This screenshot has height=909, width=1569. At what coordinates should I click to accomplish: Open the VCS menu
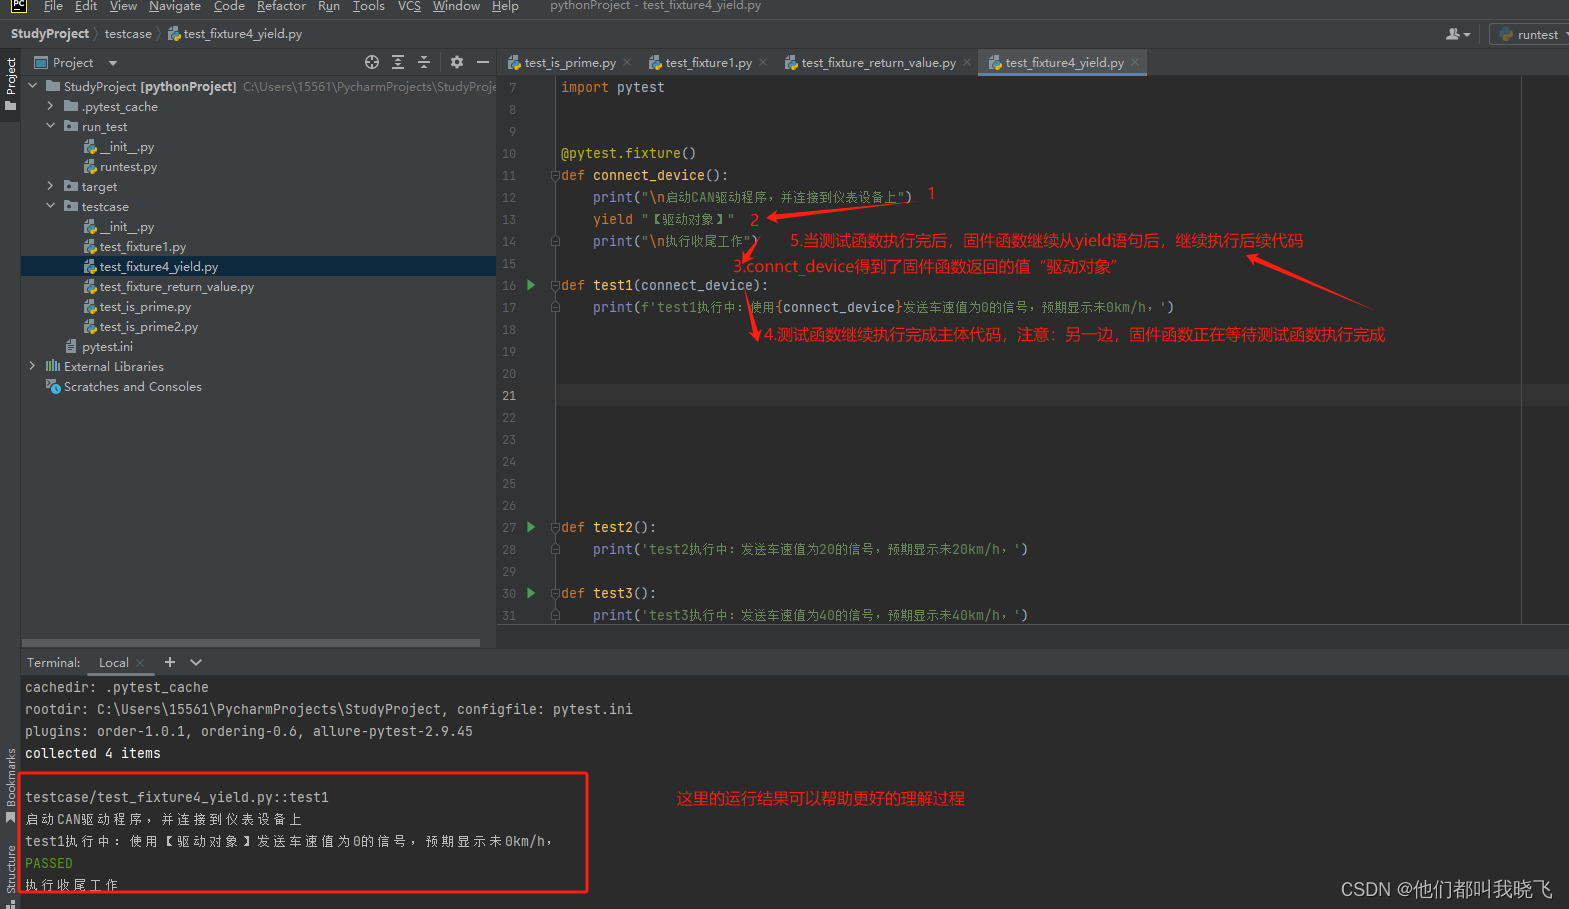coord(409,6)
